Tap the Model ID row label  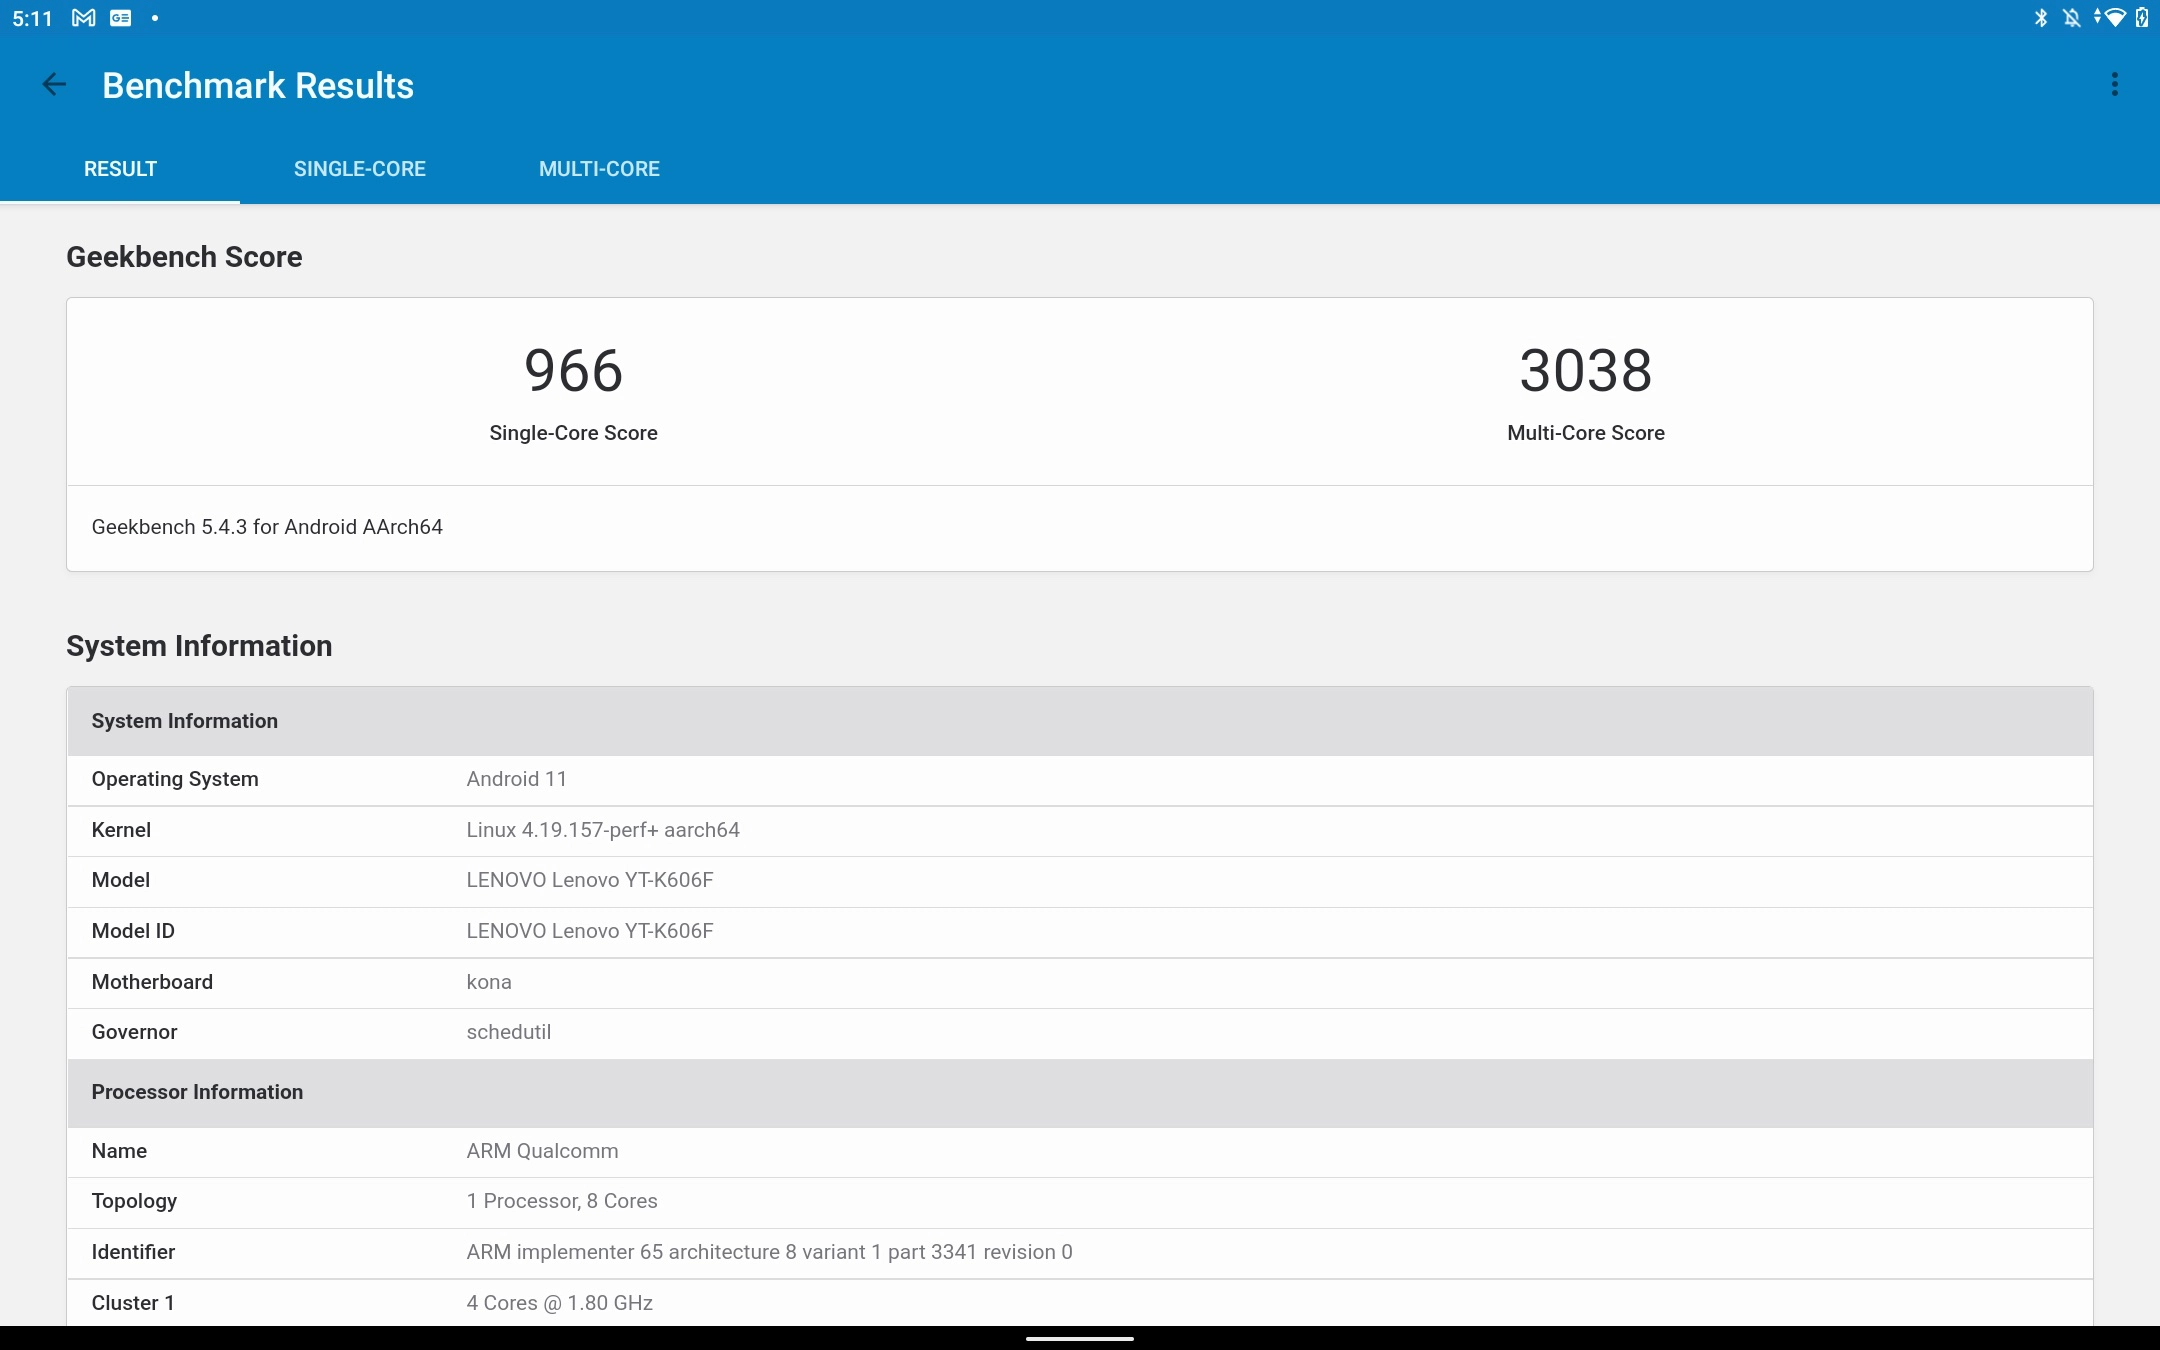click(x=133, y=931)
